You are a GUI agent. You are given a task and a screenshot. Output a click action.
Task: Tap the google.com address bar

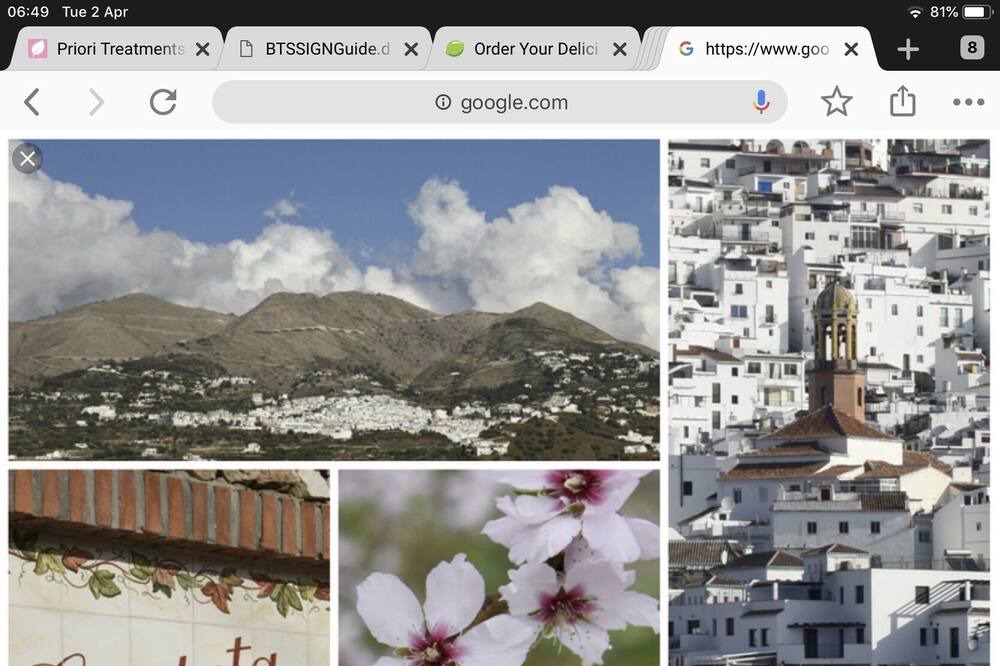[500, 102]
